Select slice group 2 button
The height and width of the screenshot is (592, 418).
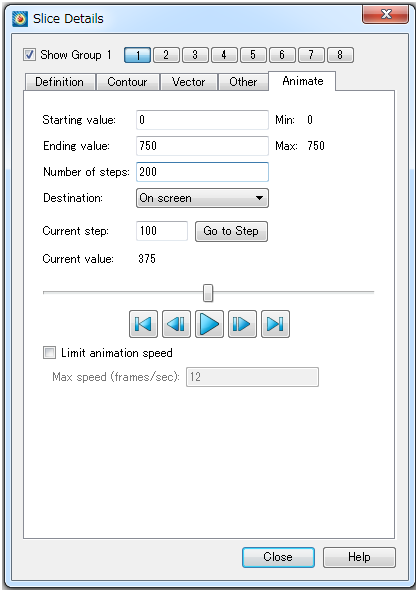tap(166, 55)
